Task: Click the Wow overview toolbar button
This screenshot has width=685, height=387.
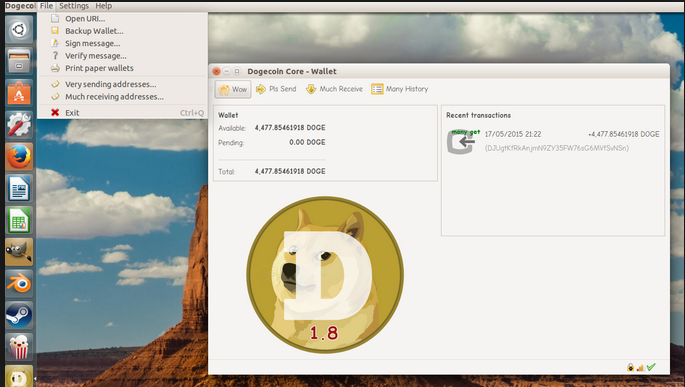Action: click(233, 89)
